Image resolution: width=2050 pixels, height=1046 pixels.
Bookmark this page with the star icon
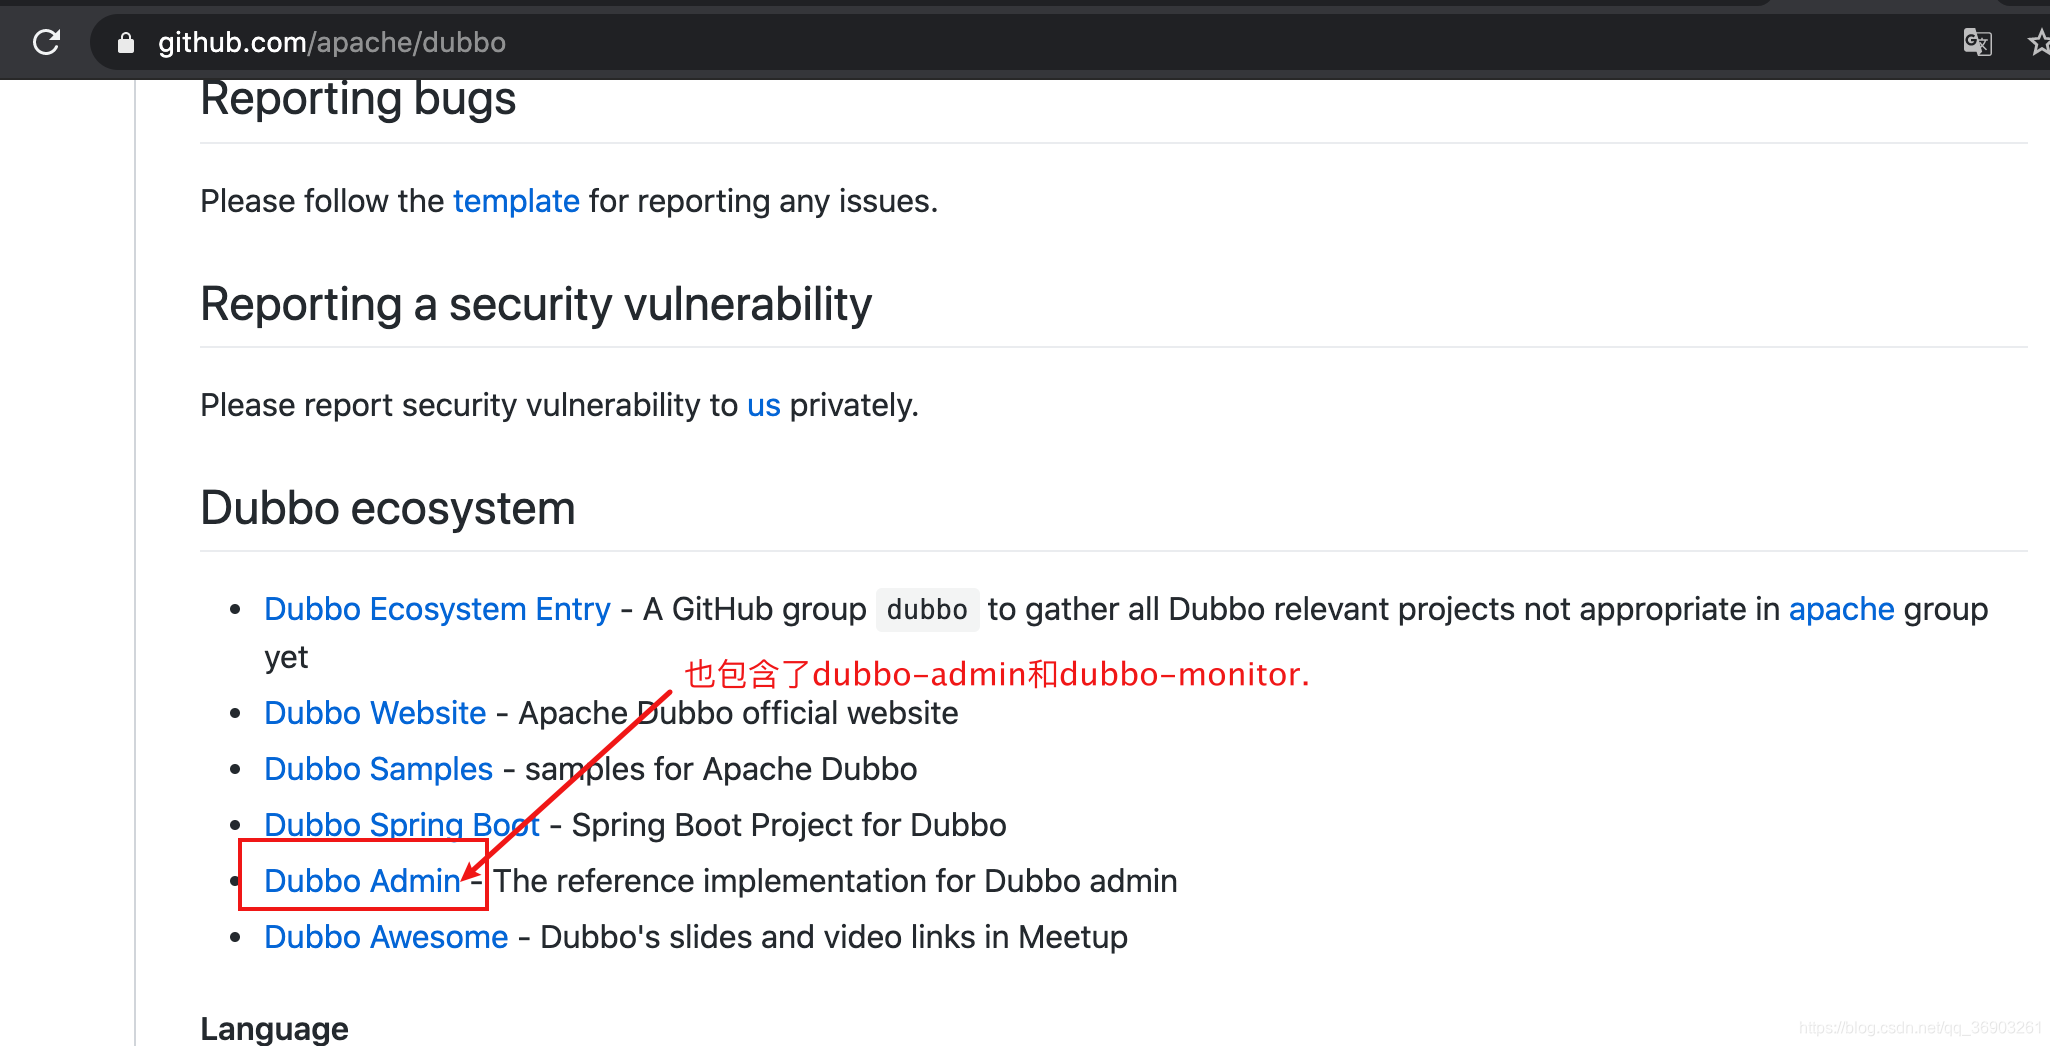point(2038,42)
